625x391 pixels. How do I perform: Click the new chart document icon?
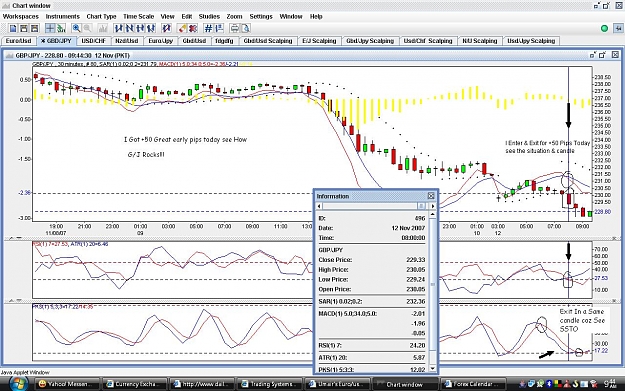pyautogui.click(x=13, y=28)
